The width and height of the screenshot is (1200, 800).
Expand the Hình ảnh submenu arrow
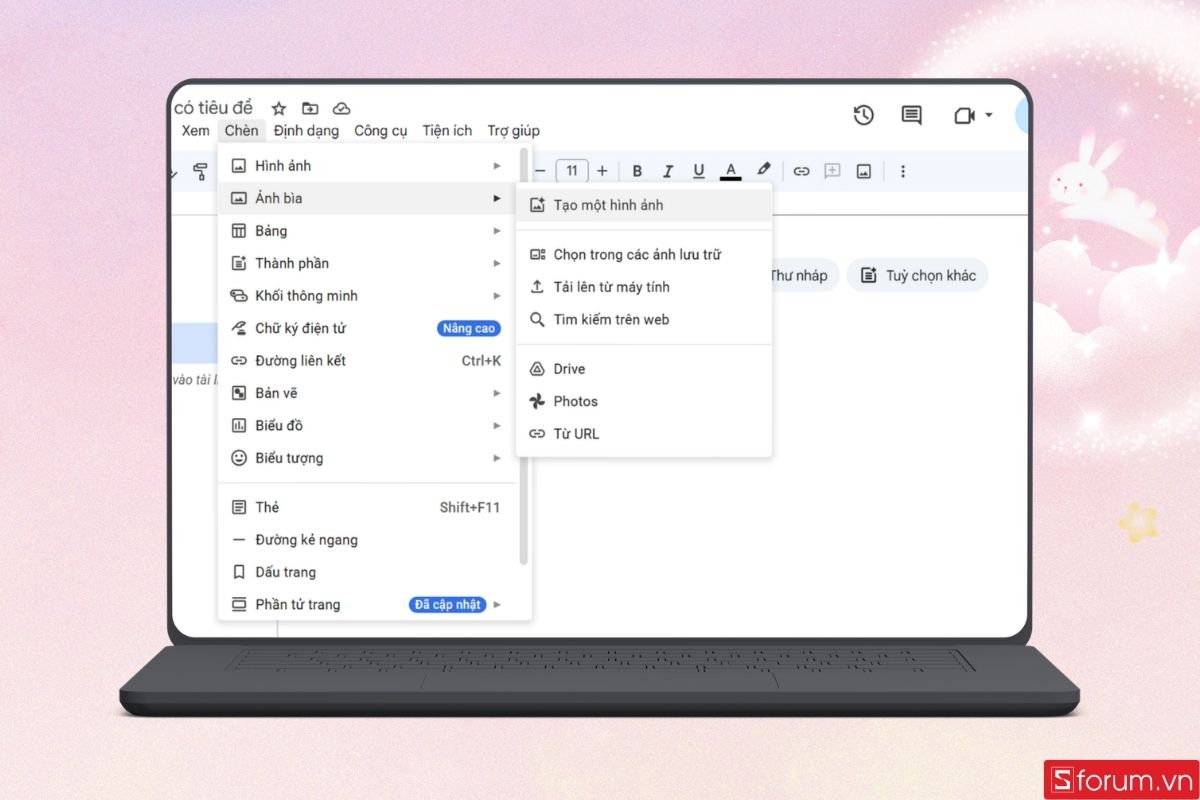point(496,165)
